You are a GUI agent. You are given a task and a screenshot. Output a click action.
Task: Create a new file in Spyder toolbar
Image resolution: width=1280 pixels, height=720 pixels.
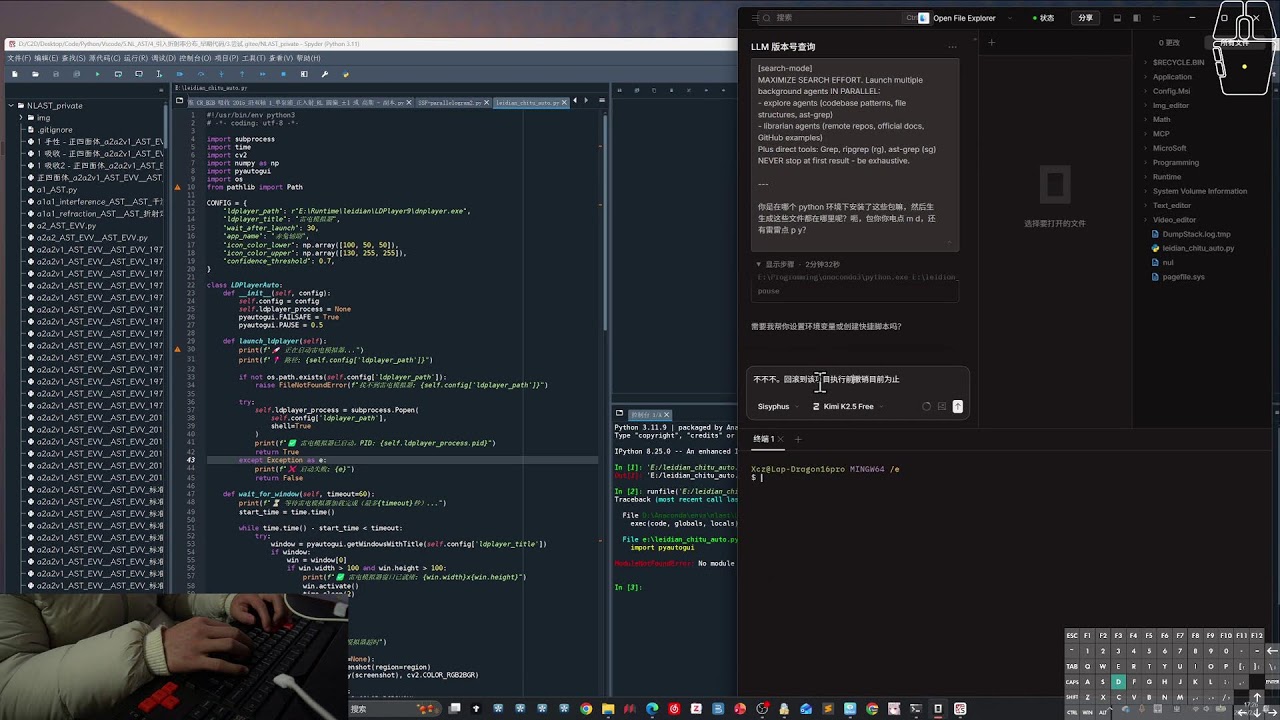coord(14,74)
